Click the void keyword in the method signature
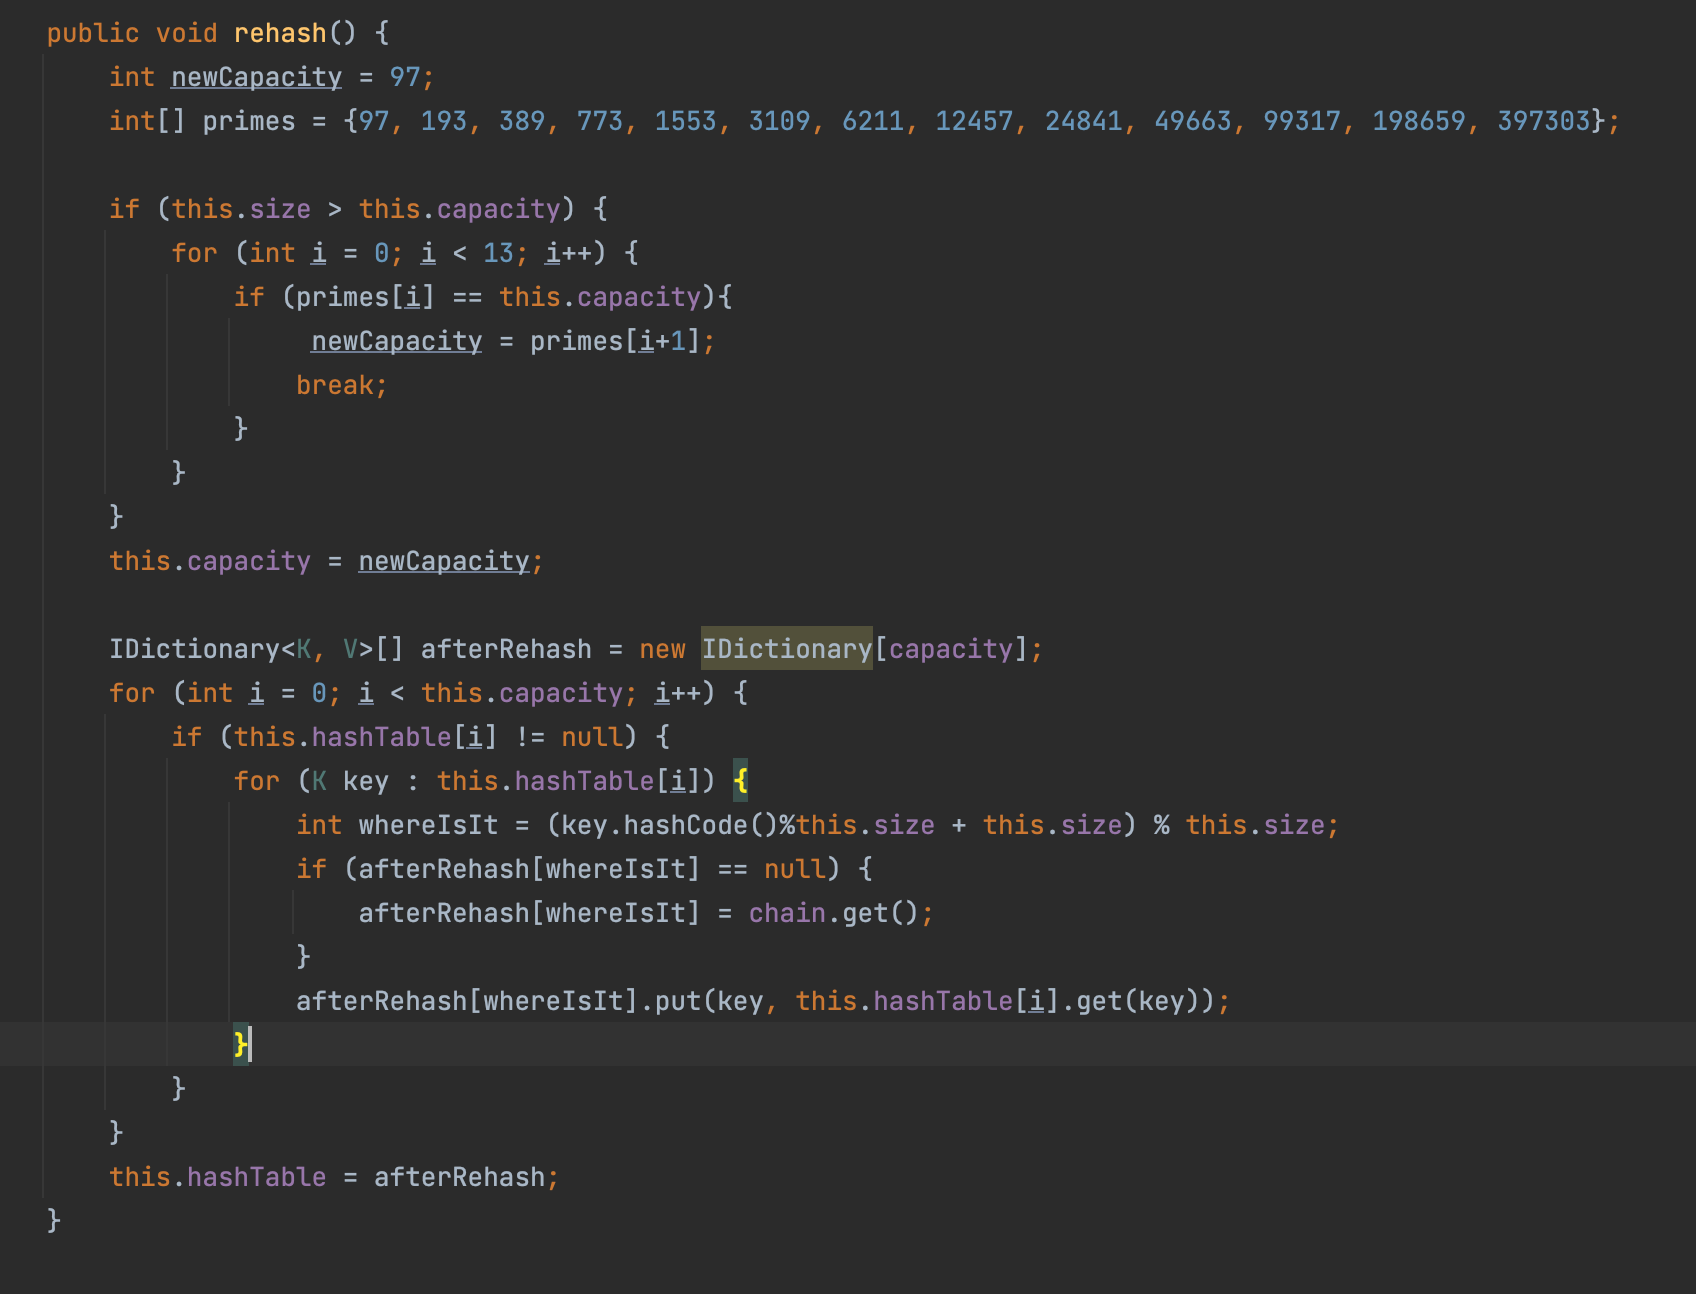The image size is (1696, 1294). [x=186, y=33]
